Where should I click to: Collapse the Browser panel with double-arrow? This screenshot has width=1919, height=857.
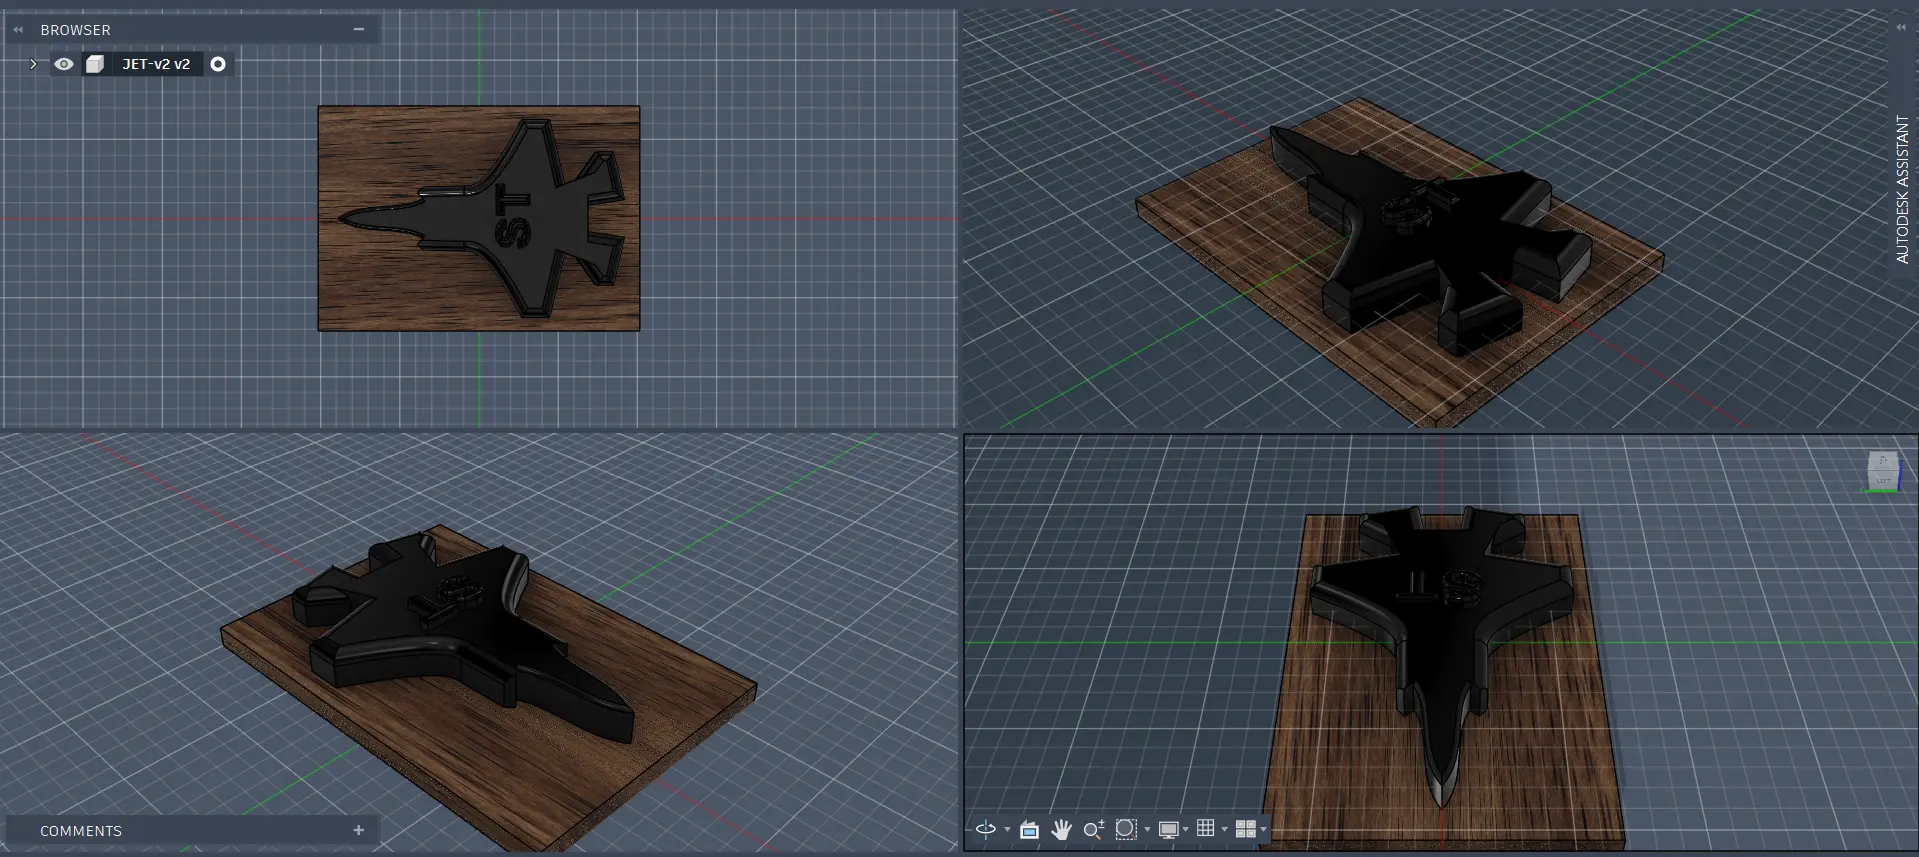click(x=18, y=30)
